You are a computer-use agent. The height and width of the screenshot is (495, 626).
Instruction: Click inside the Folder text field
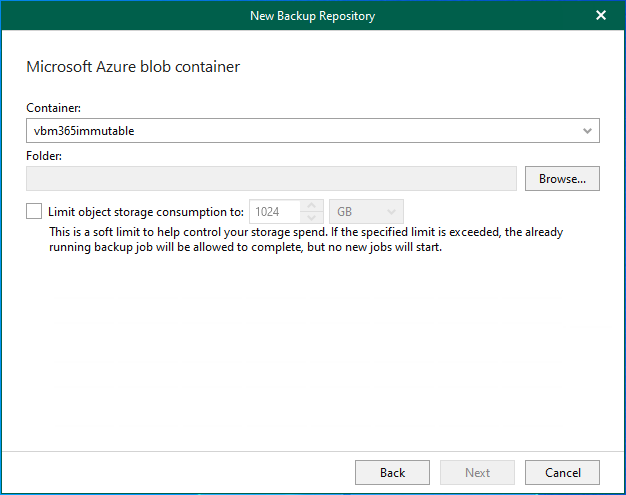pyautogui.click(x=273, y=179)
